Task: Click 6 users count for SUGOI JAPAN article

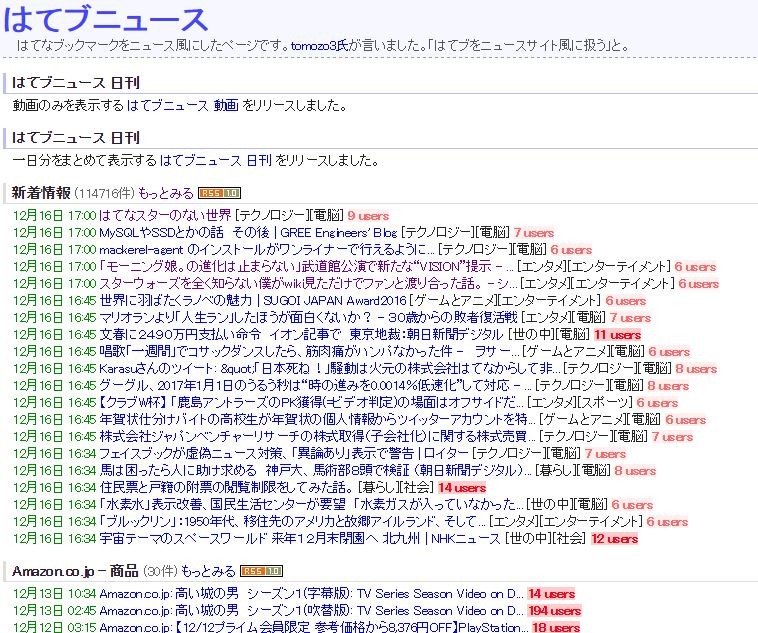Action: pyautogui.click(x=626, y=301)
